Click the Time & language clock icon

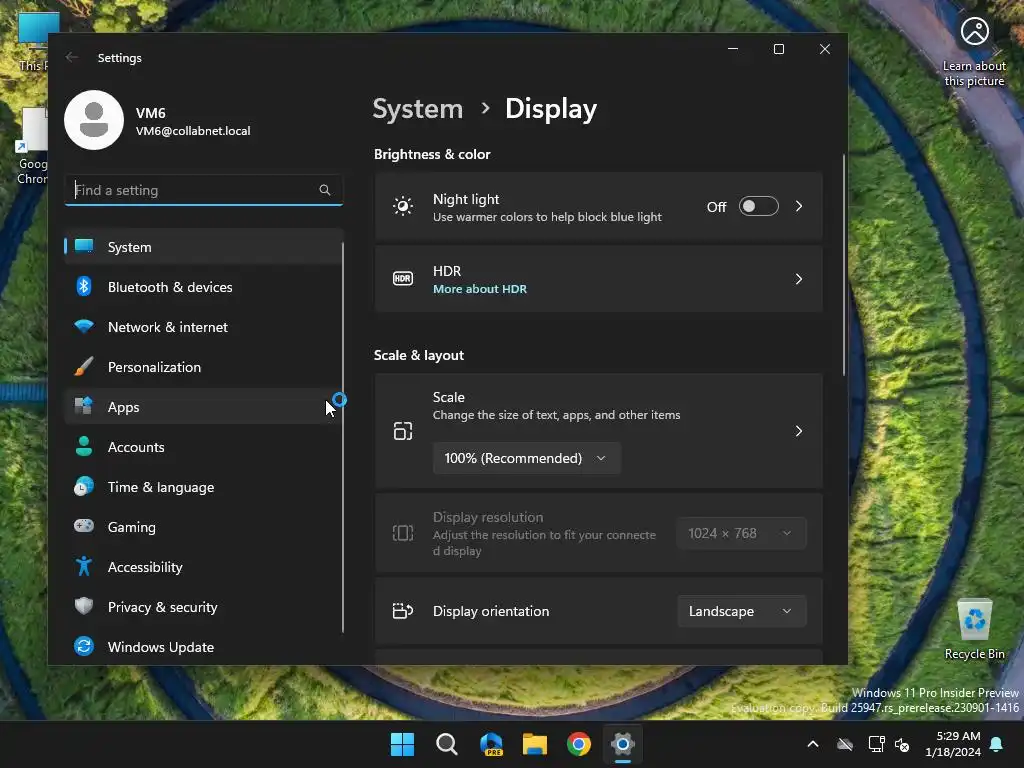click(84, 487)
